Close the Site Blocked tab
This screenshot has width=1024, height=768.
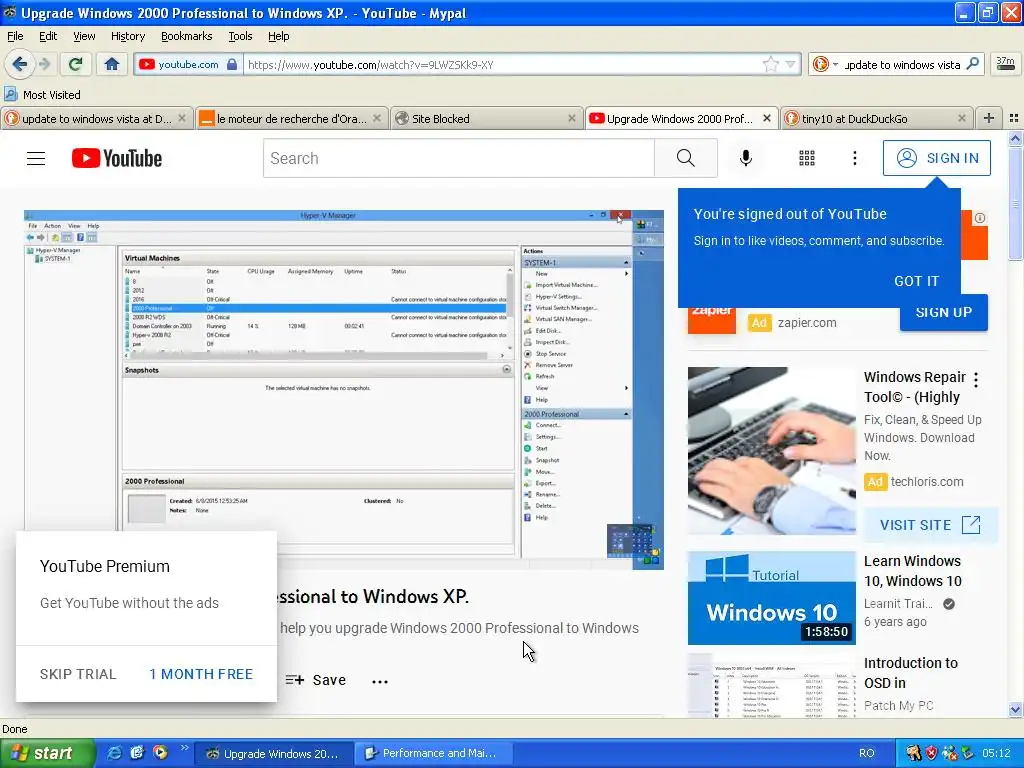(x=571, y=118)
